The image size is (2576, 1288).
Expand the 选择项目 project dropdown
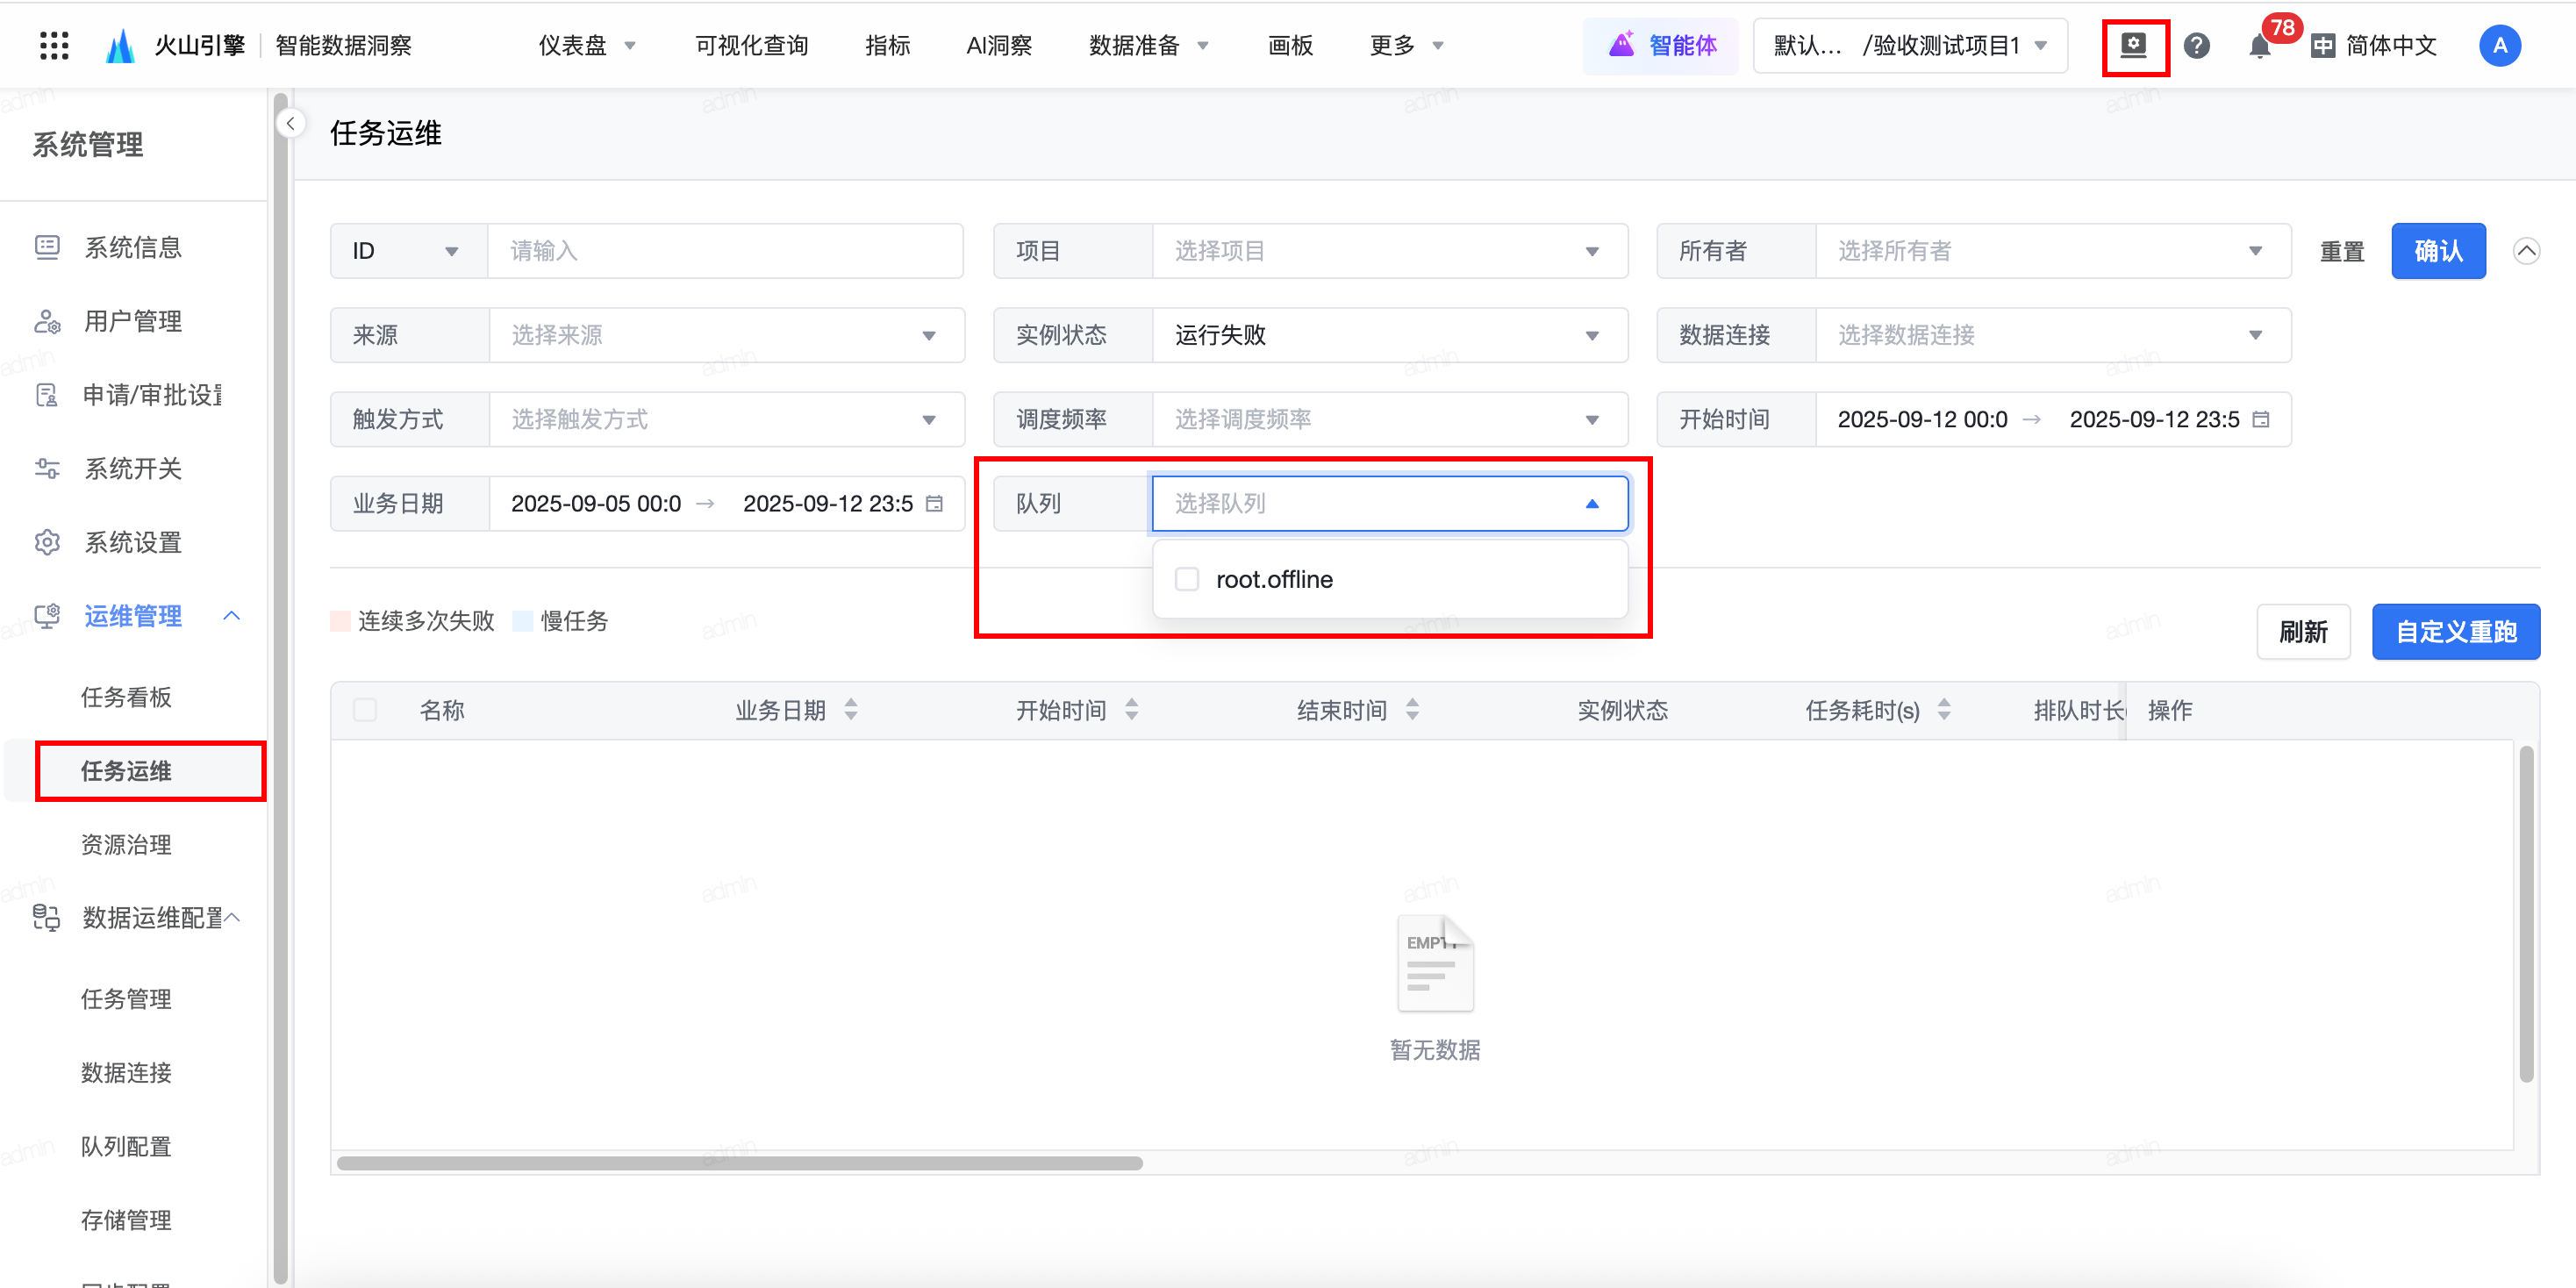click(x=1388, y=251)
